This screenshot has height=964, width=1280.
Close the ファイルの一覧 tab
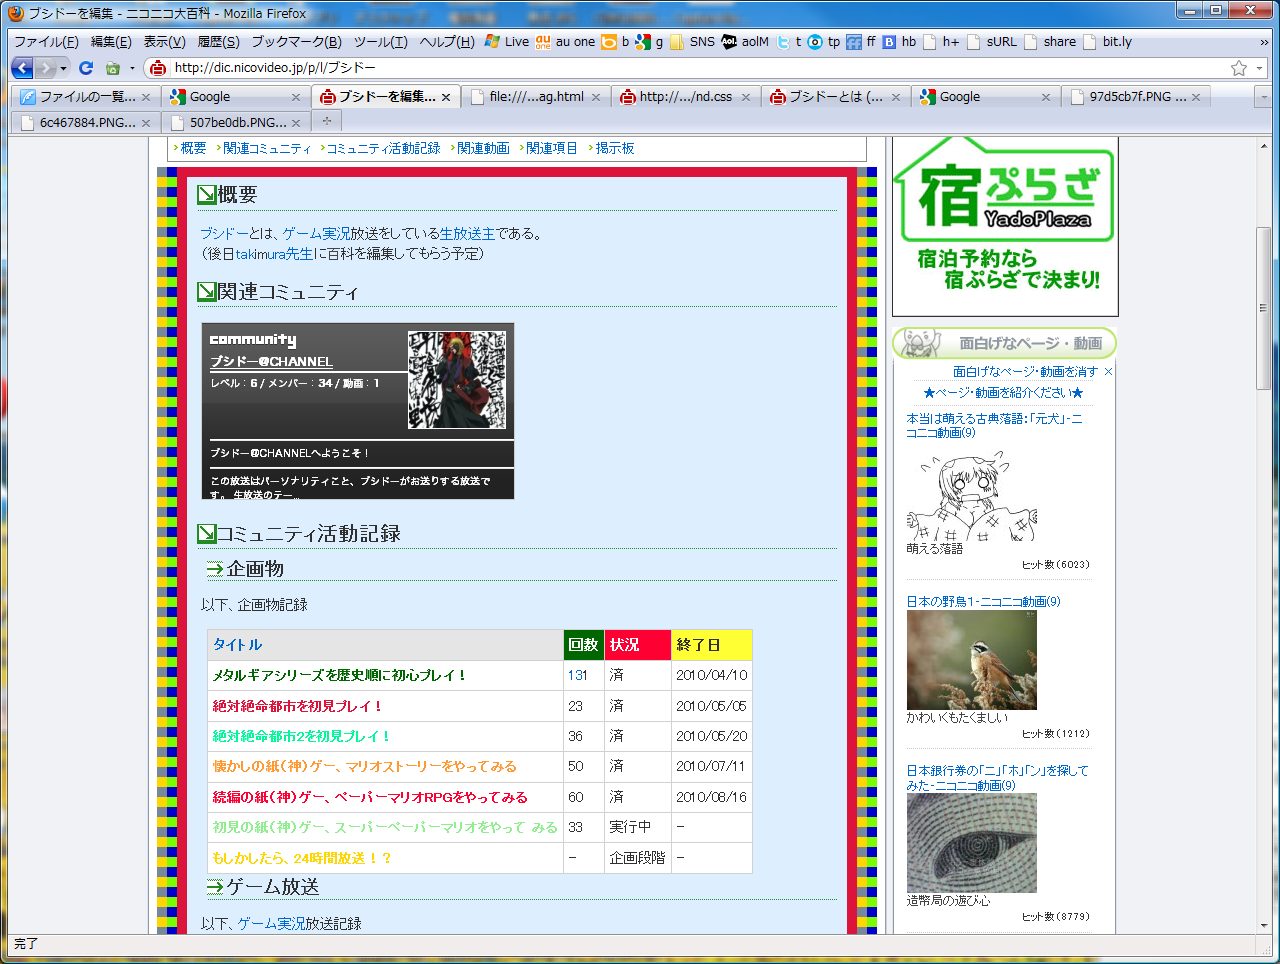[x=146, y=97]
